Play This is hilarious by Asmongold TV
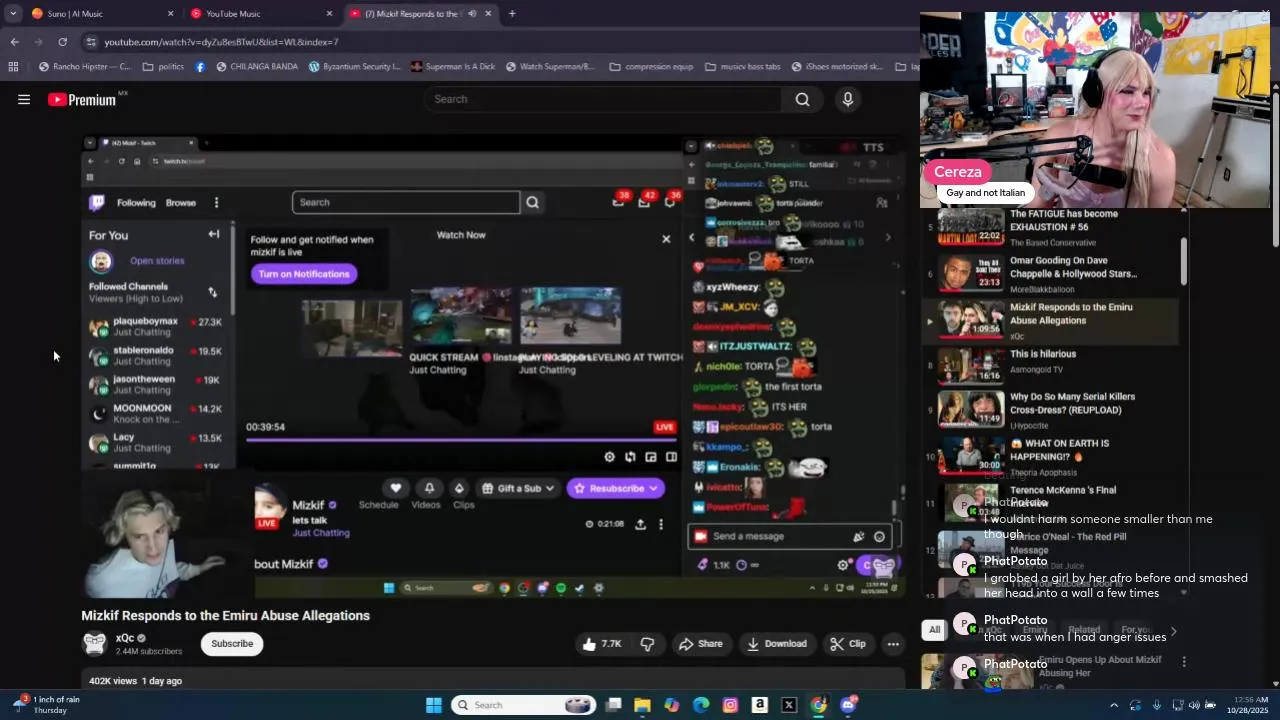 1050,366
